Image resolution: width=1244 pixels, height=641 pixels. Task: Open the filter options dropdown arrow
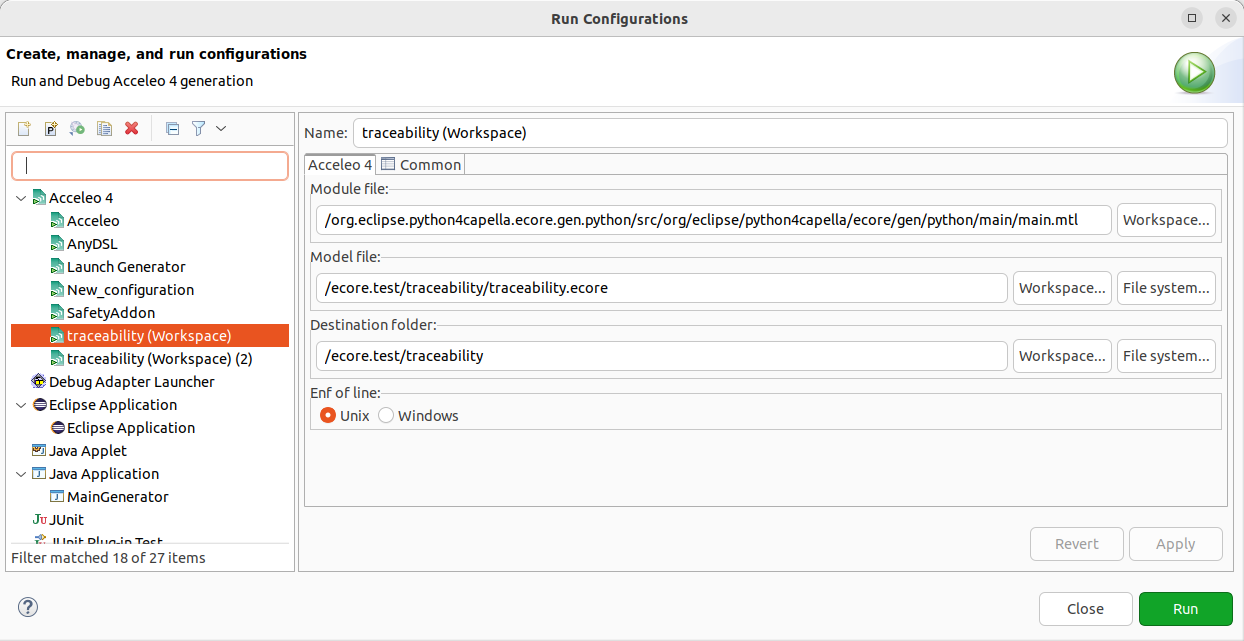click(221, 129)
